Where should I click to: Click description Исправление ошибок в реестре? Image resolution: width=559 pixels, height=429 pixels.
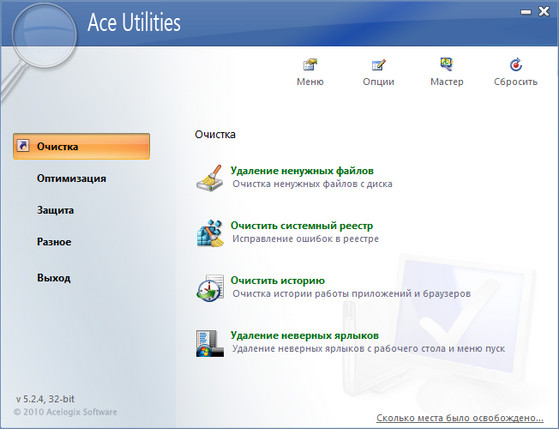click(x=306, y=239)
